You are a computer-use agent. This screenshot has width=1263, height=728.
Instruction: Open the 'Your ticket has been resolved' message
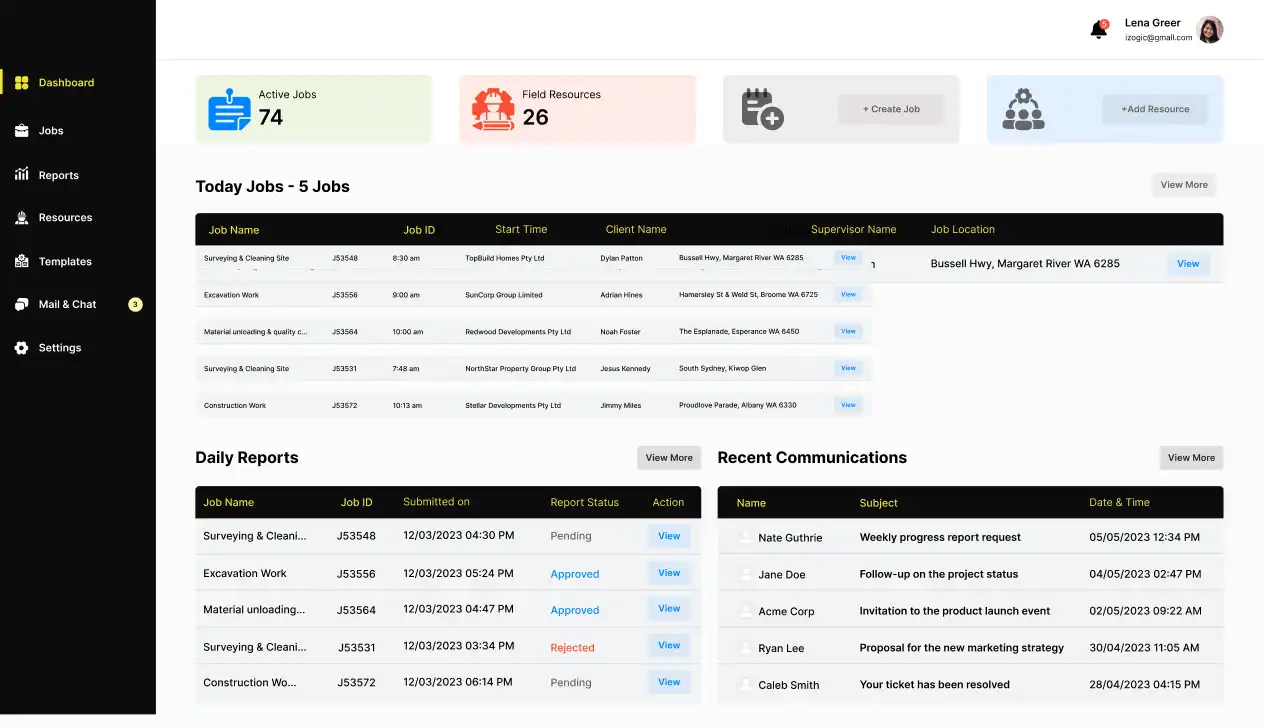click(934, 685)
